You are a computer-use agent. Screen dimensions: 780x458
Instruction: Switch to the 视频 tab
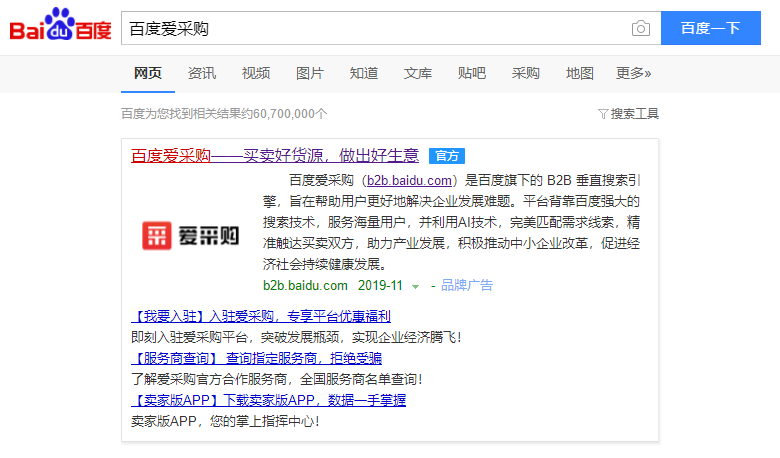point(256,73)
